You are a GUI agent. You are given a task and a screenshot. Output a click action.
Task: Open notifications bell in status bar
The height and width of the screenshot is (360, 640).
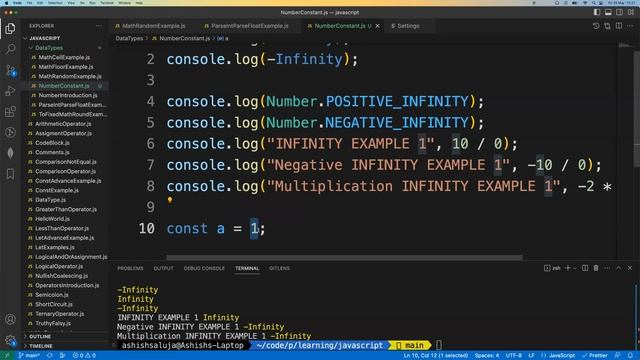click(x=630, y=356)
